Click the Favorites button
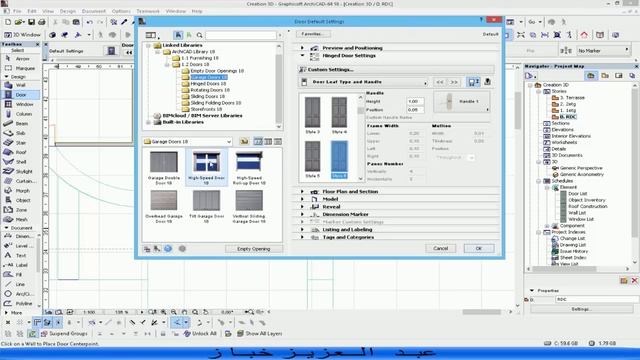 click(x=313, y=34)
